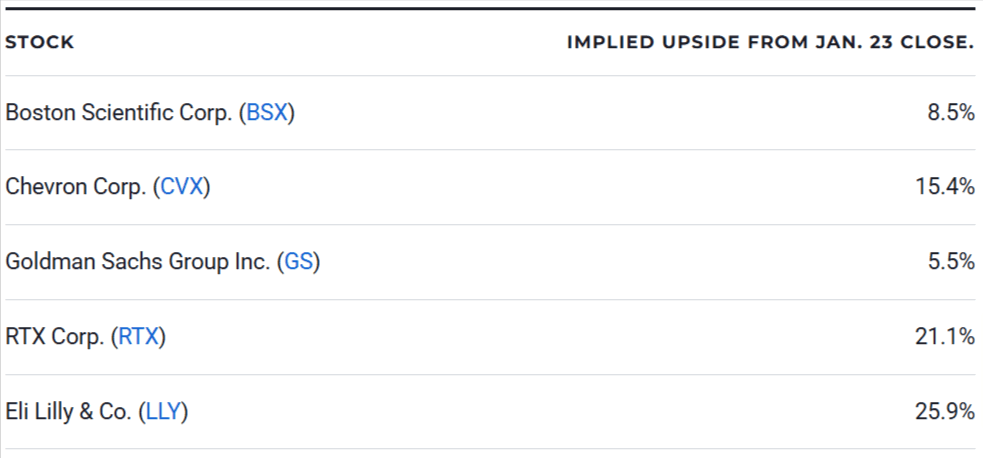Click the STOCK column header
983x458 pixels.
(40, 42)
